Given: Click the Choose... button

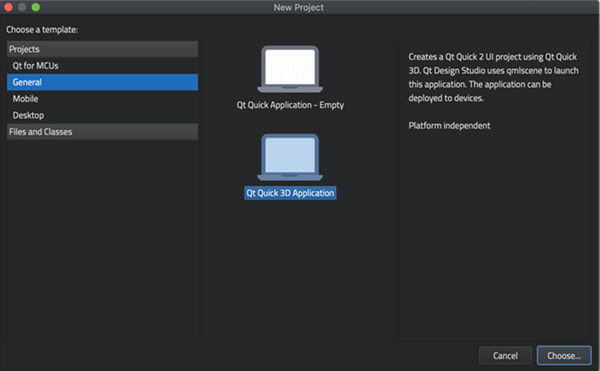Looking at the screenshot, I should click(x=564, y=356).
